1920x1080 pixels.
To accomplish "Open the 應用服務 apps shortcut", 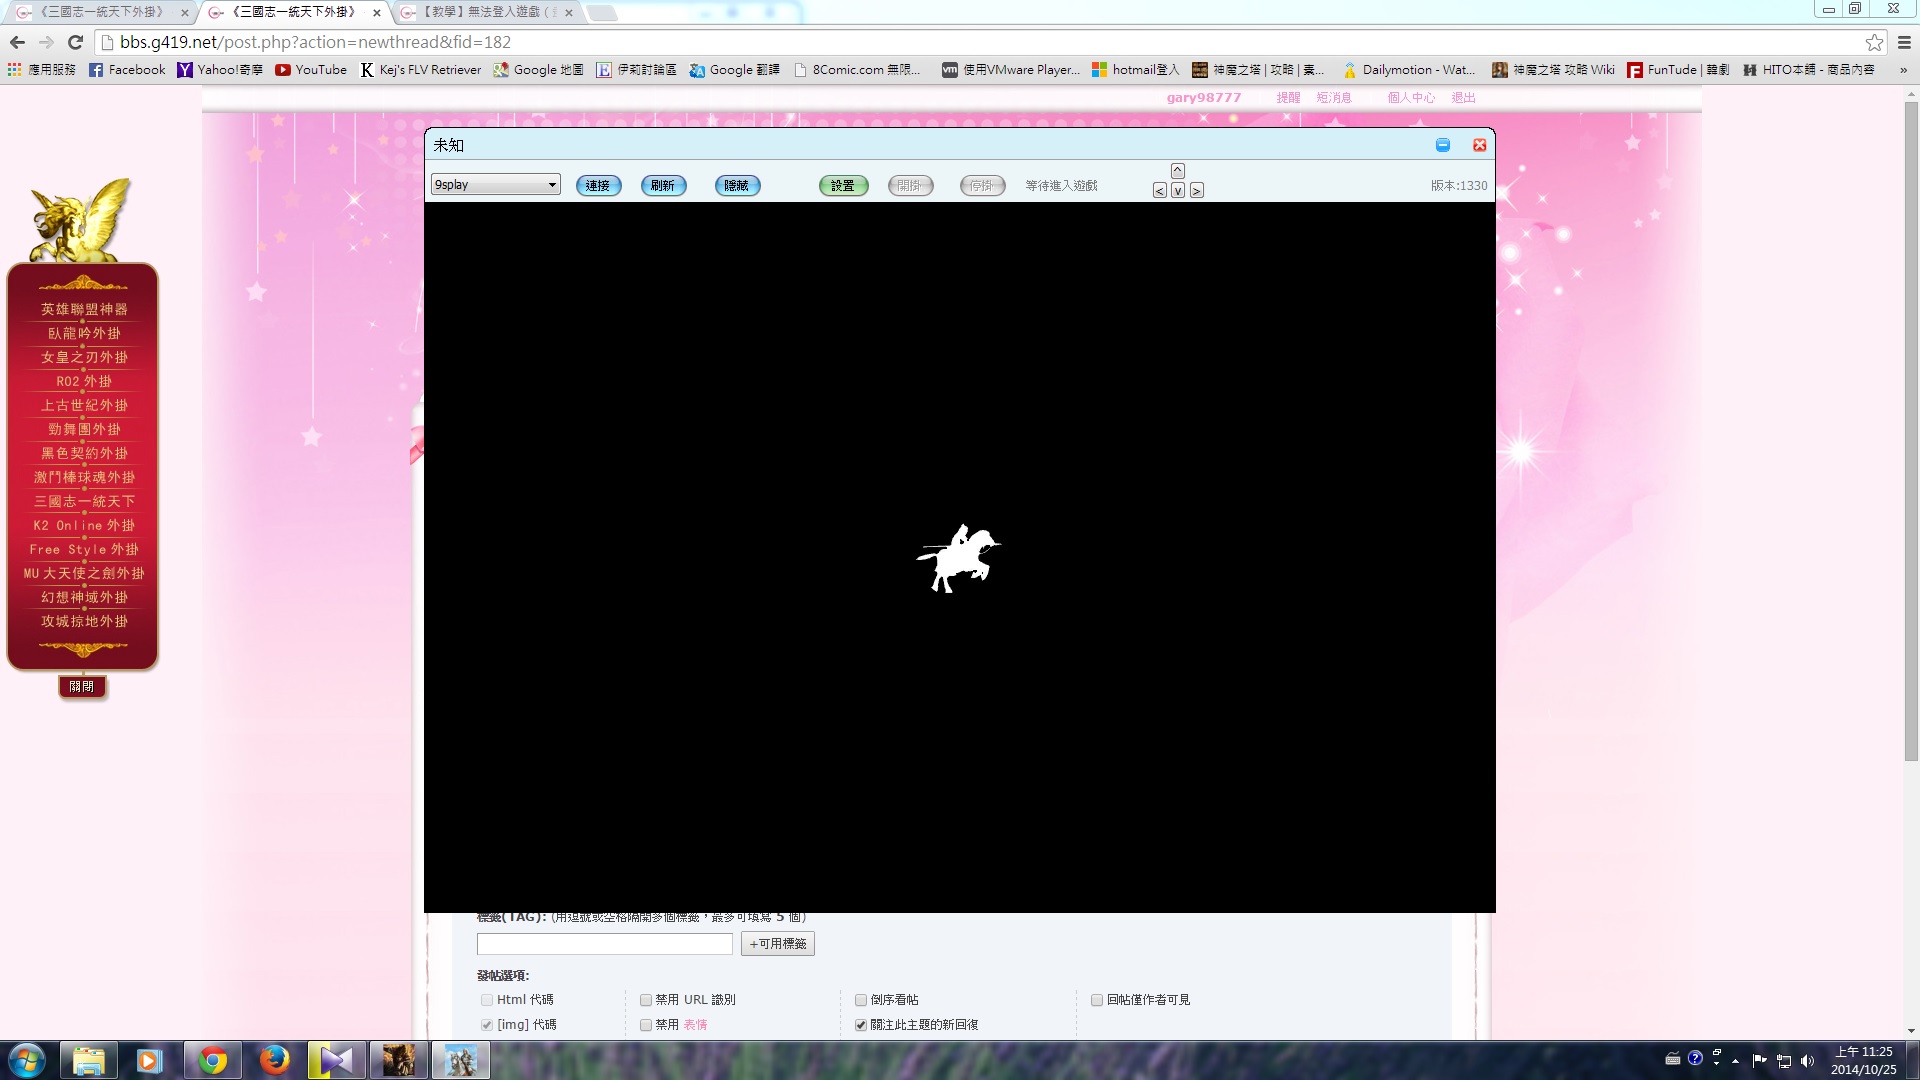I will tap(42, 70).
